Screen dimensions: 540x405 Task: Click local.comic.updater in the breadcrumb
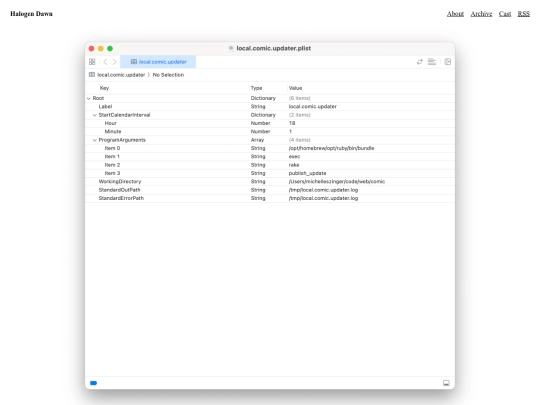121,75
